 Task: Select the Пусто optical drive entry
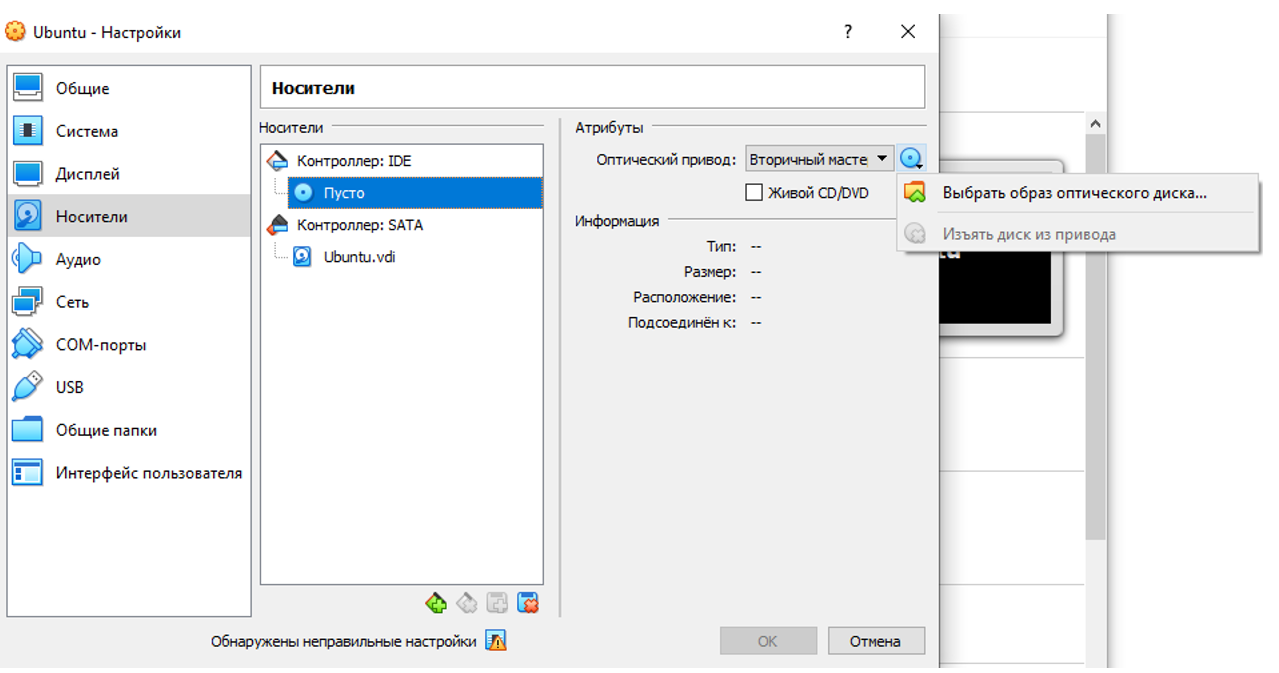415,192
